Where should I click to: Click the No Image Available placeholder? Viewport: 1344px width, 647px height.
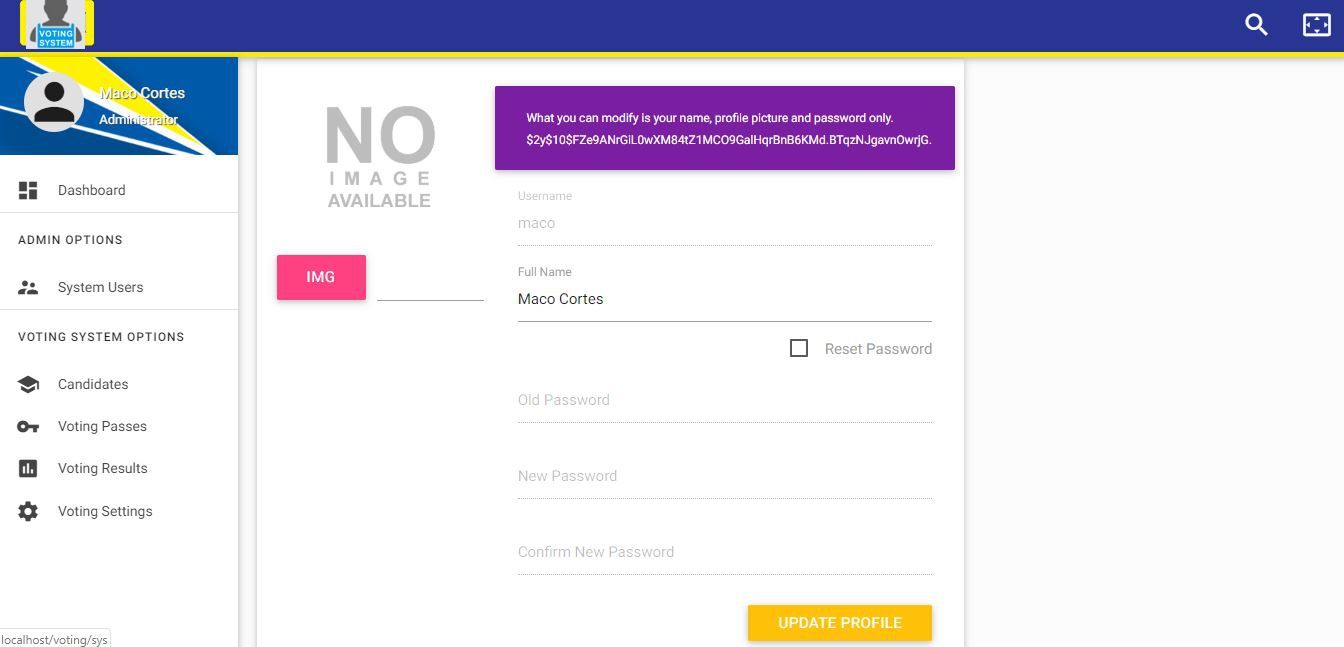(380, 158)
